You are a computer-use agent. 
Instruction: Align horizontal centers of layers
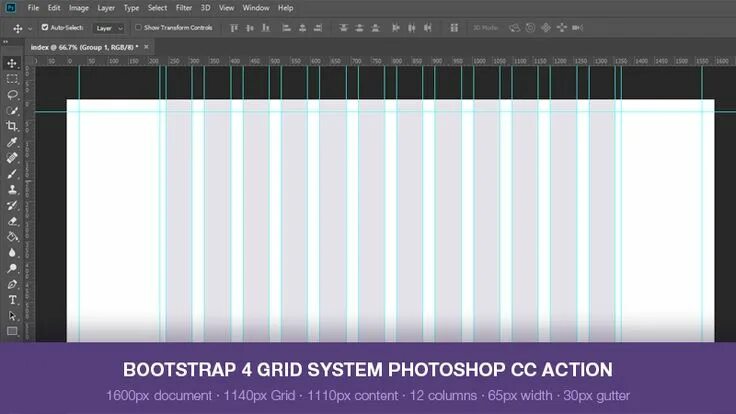(x=302, y=28)
